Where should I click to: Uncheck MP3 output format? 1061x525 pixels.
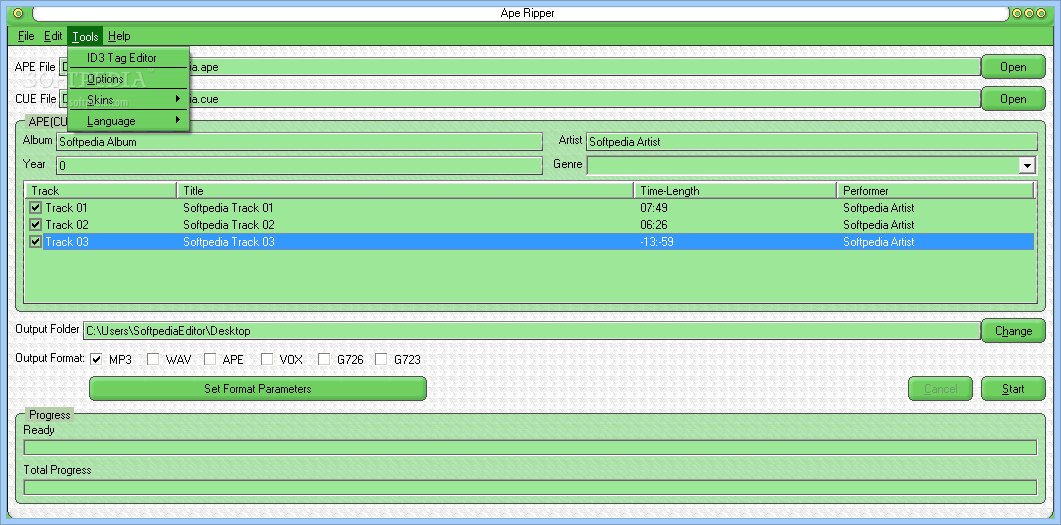(95, 359)
